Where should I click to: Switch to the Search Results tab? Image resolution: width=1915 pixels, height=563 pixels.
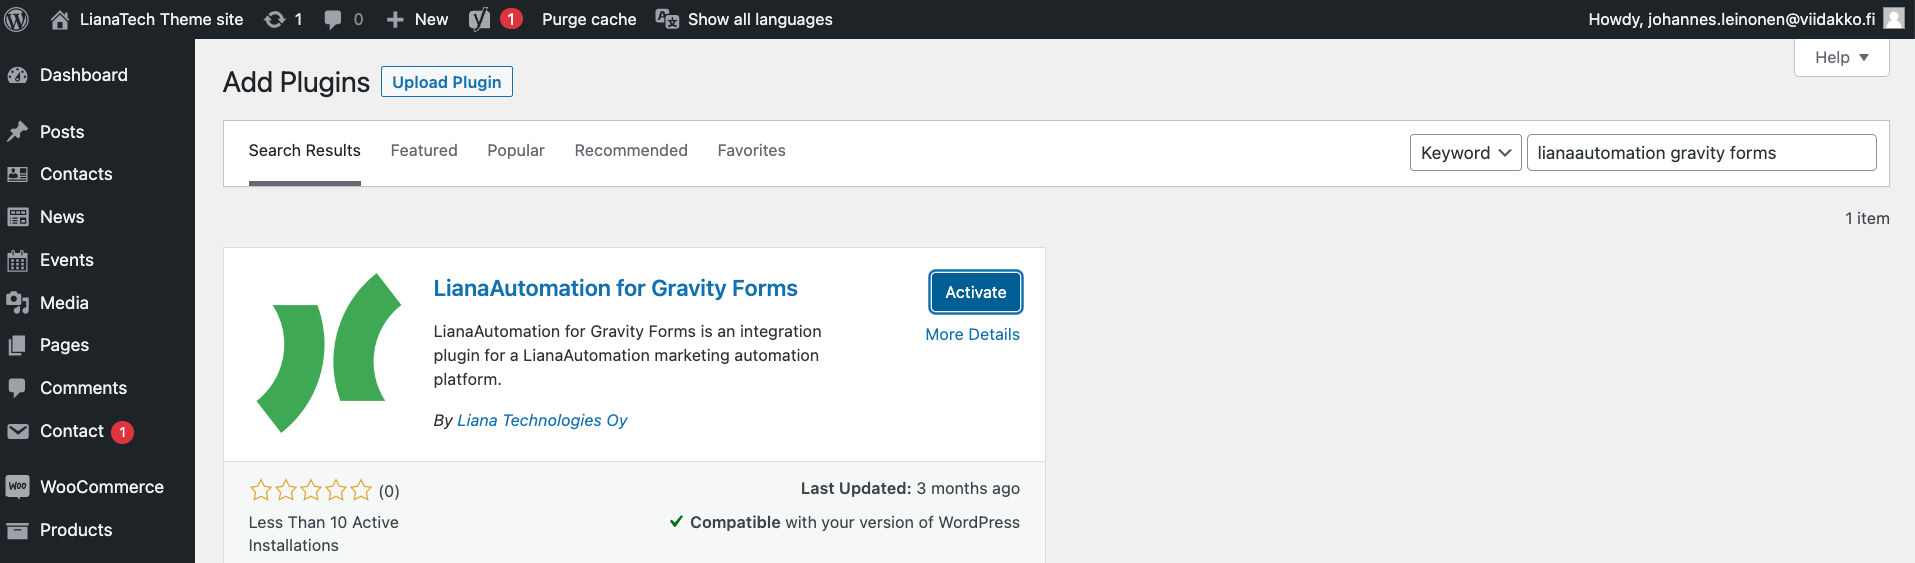coord(304,151)
